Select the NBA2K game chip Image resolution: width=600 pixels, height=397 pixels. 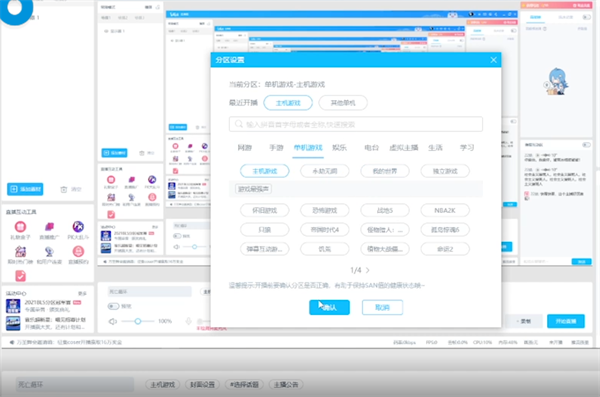pos(445,210)
